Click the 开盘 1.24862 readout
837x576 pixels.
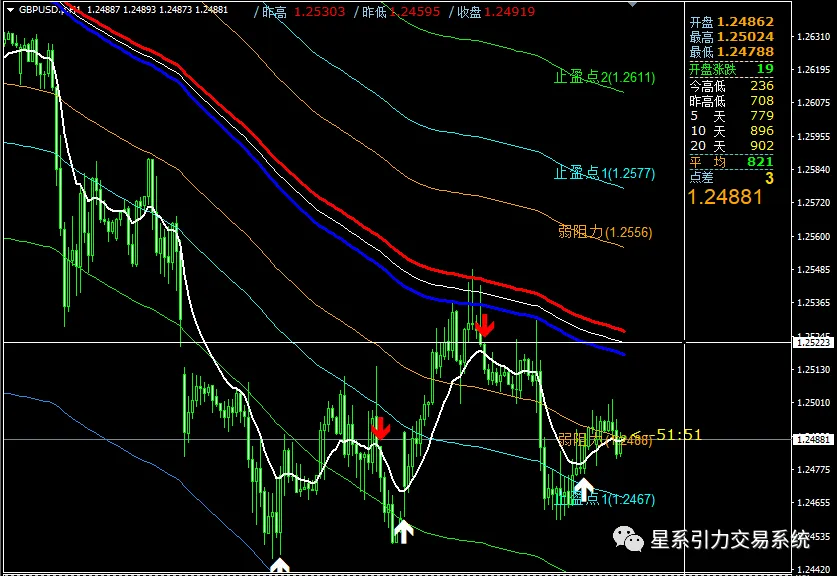(731, 22)
